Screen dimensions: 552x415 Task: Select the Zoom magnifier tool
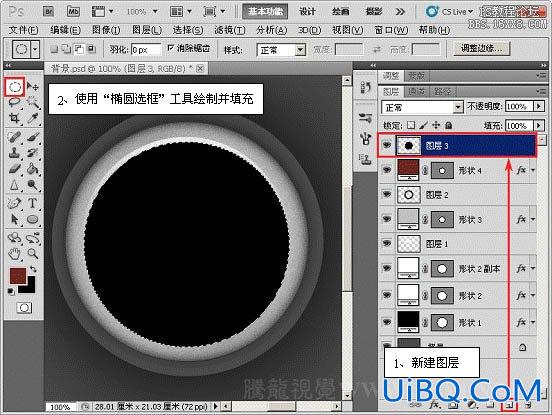pos(33,253)
